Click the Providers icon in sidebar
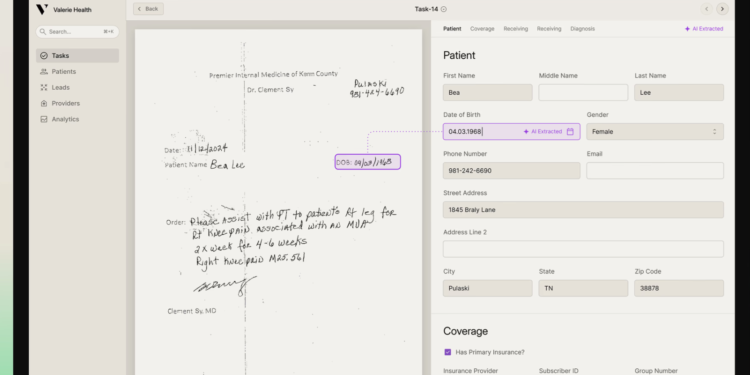The height and width of the screenshot is (375, 750). [x=44, y=103]
